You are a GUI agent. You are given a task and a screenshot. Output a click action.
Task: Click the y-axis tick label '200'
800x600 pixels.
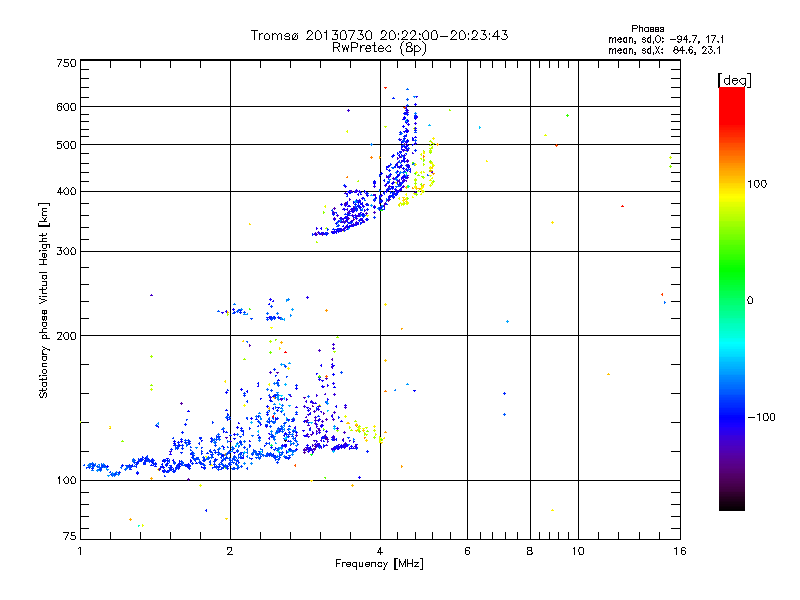66,336
